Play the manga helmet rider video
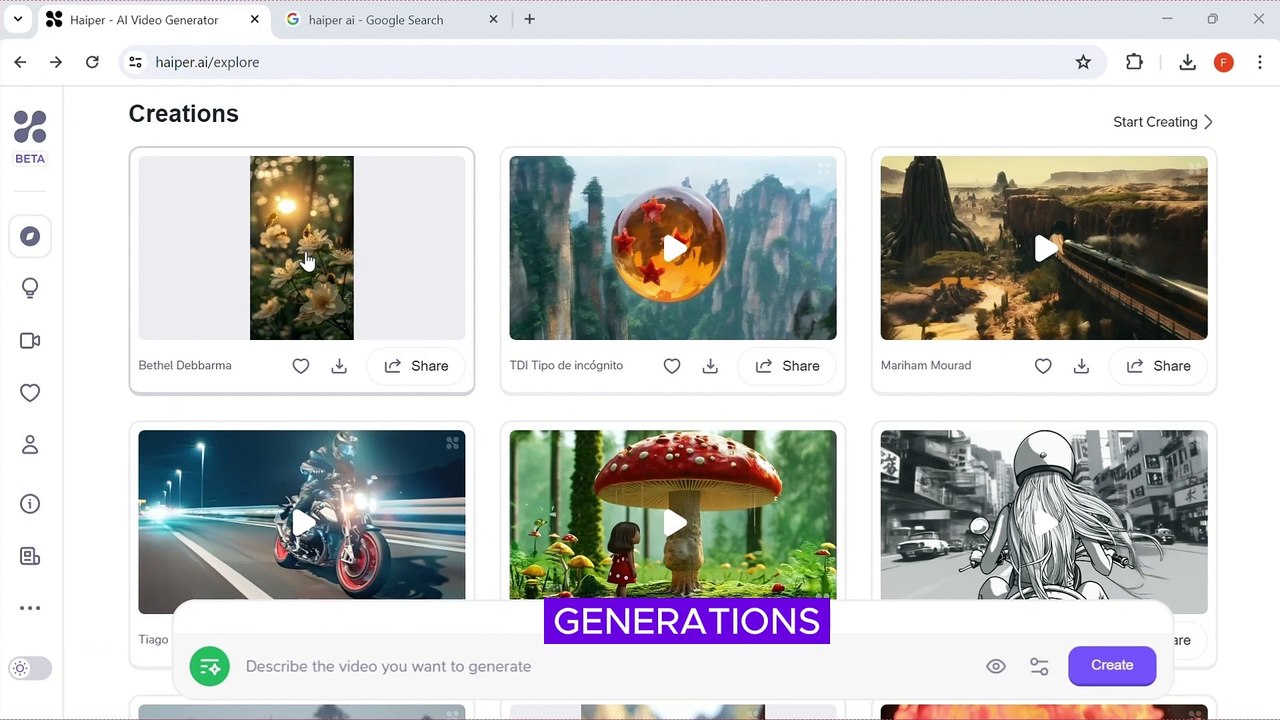 [1044, 522]
